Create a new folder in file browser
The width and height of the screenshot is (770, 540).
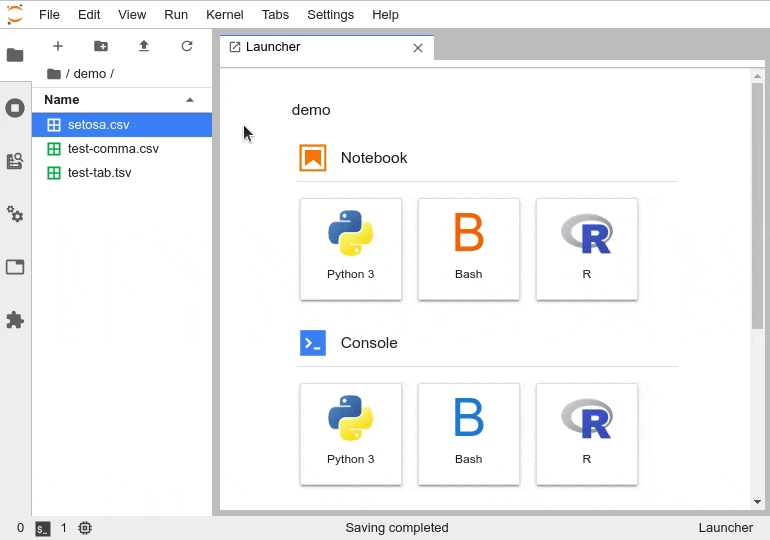pos(101,46)
